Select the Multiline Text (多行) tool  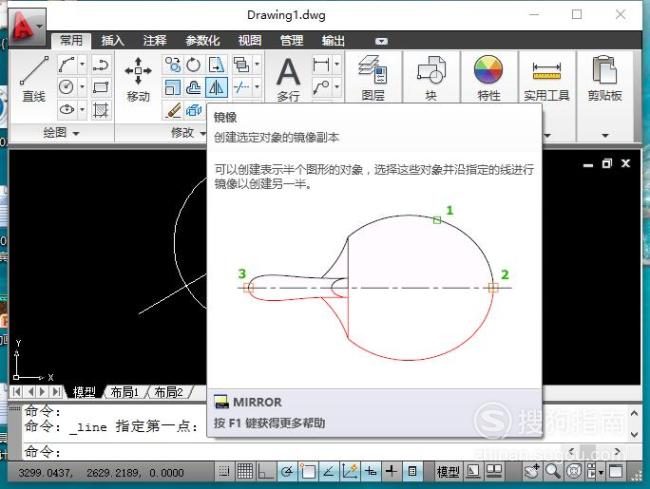click(x=288, y=79)
